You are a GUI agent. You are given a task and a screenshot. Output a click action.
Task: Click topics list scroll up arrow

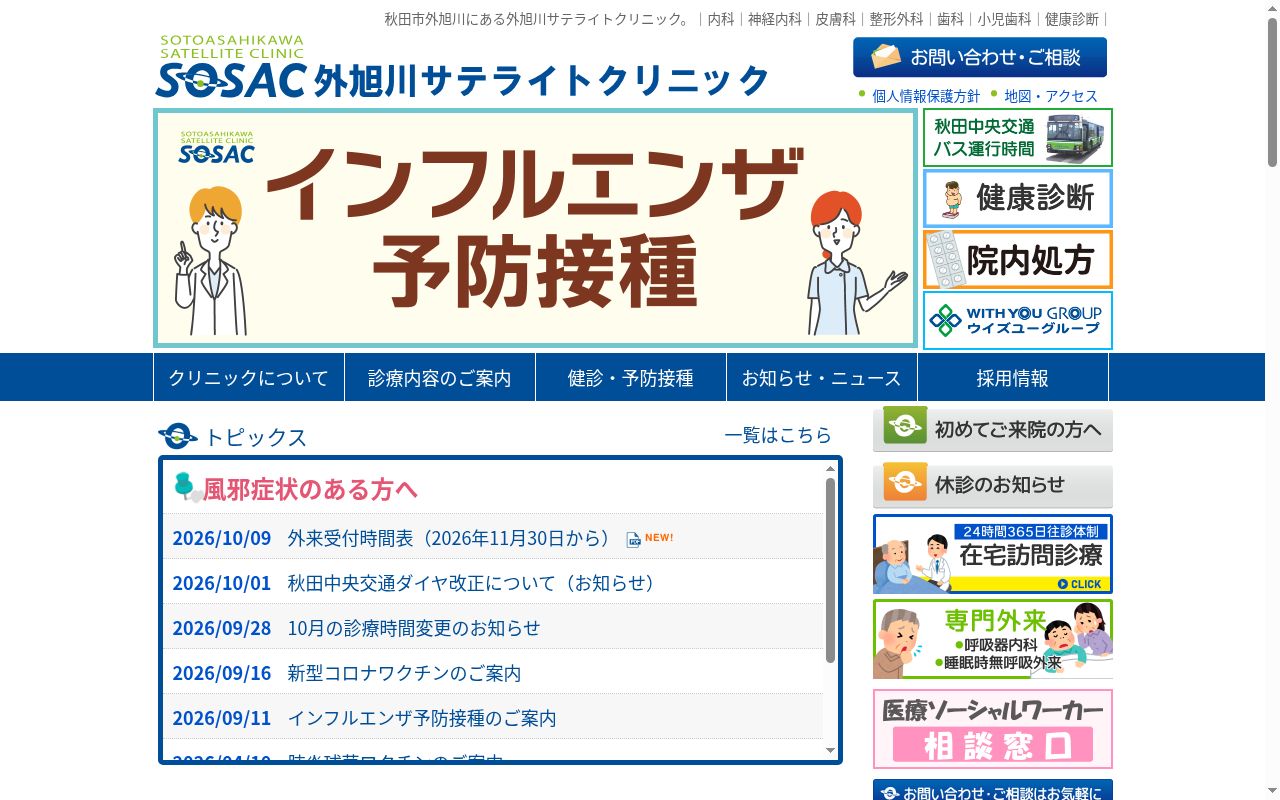point(830,468)
